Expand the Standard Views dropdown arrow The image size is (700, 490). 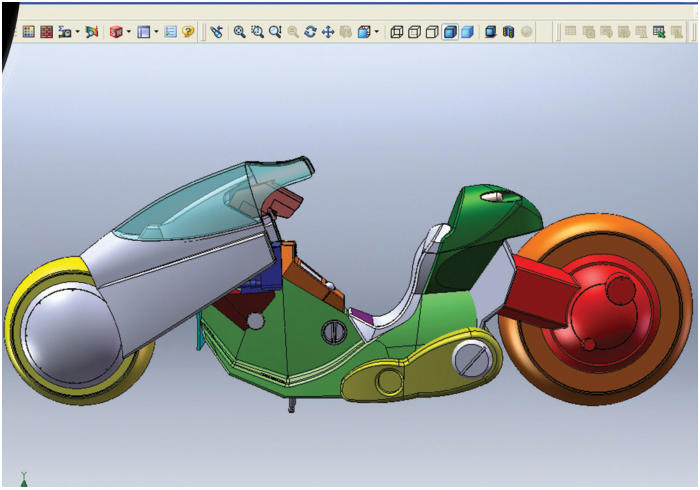coord(377,32)
